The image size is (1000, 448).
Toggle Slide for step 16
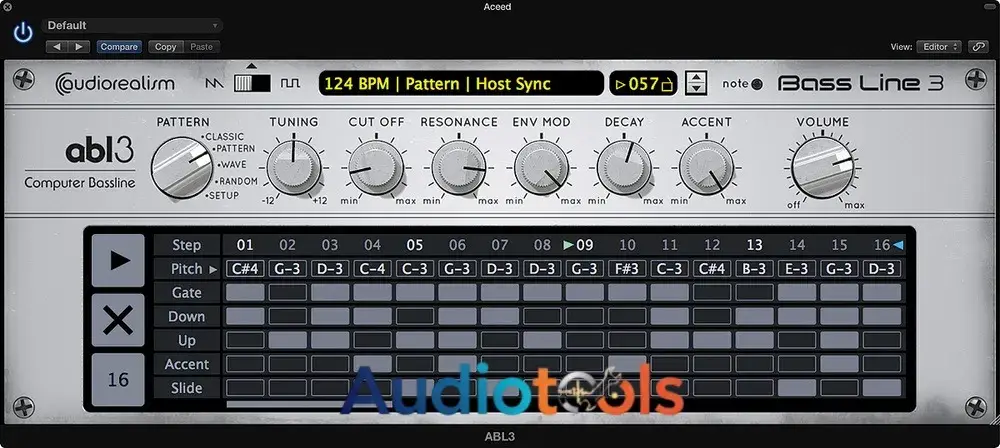pos(882,388)
